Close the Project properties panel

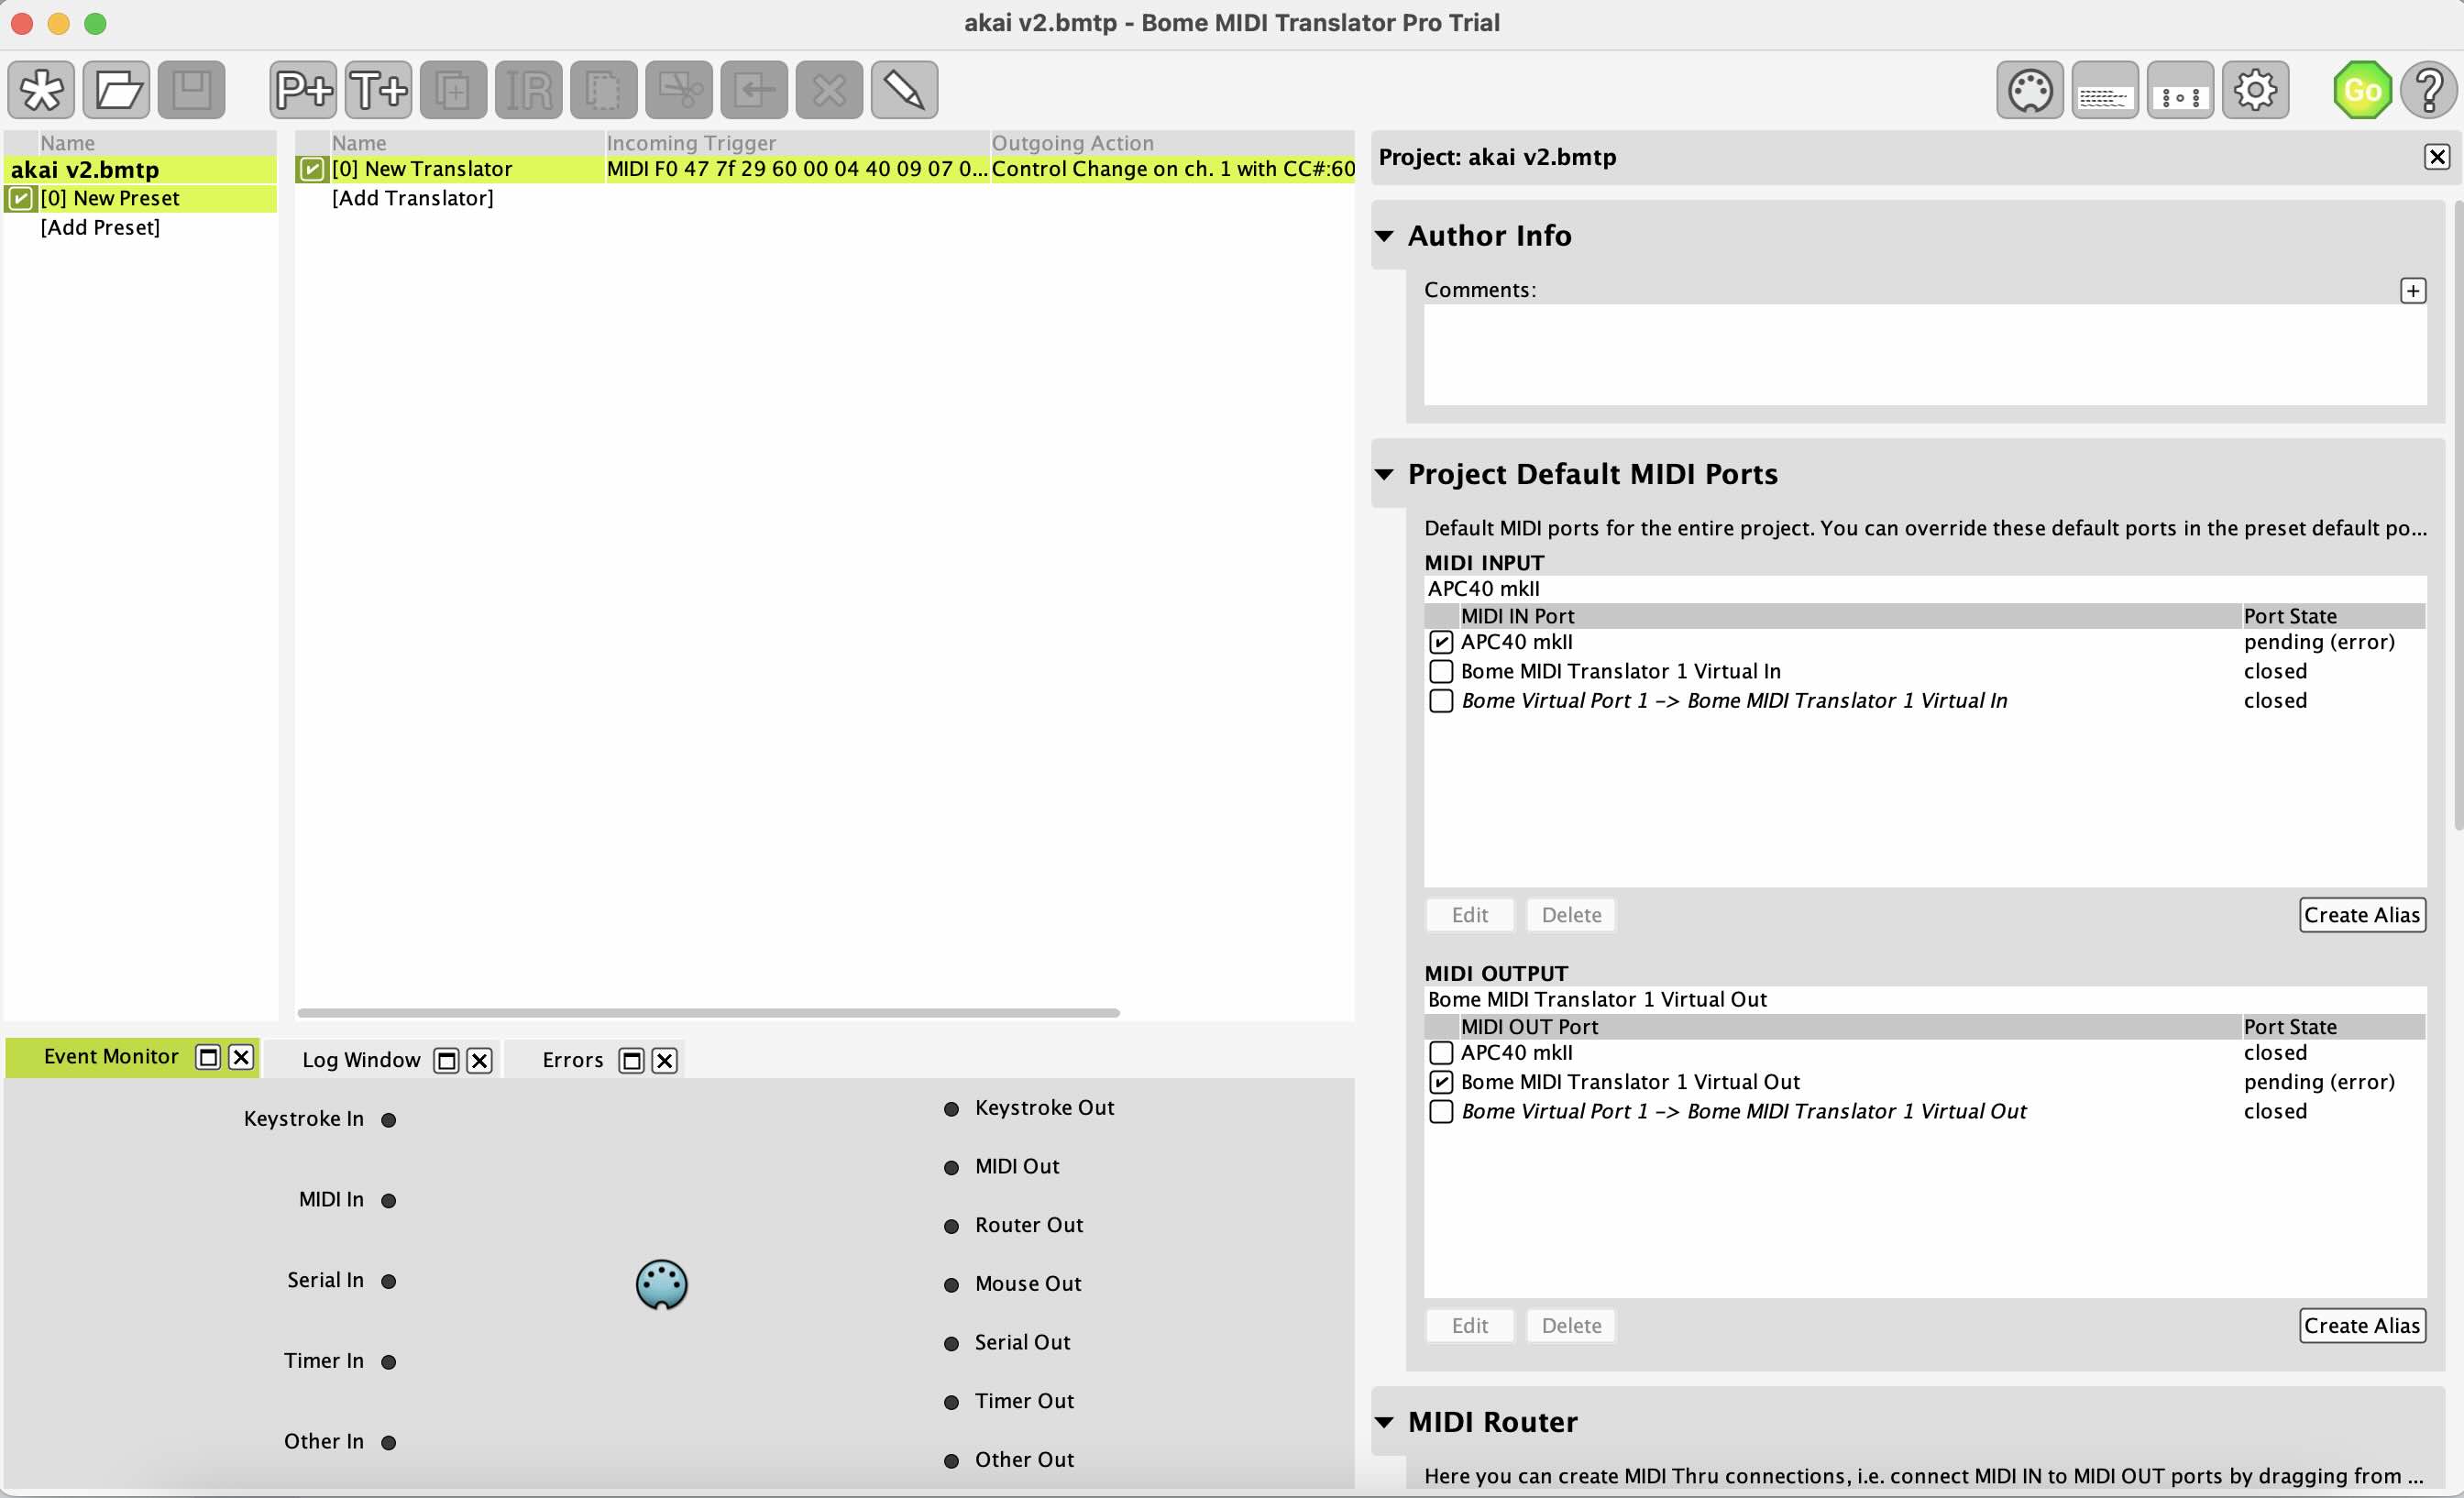tap(2436, 157)
